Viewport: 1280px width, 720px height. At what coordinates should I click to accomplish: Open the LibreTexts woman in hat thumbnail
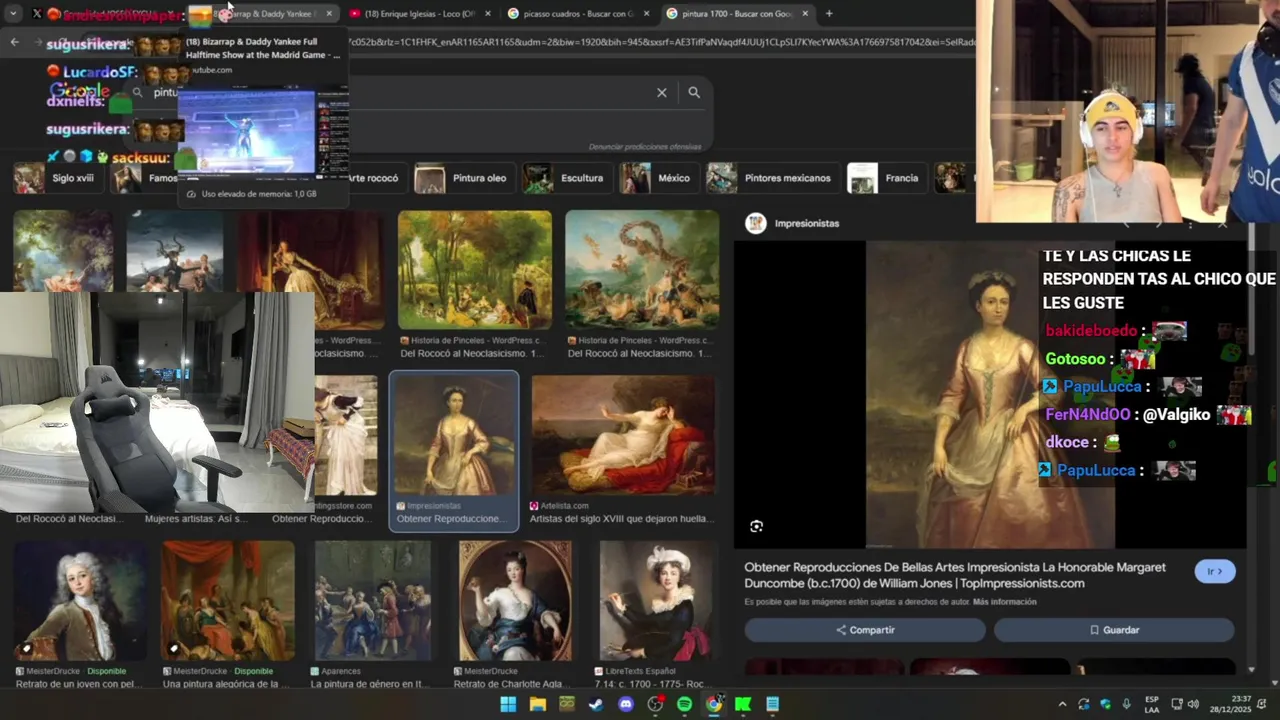point(656,601)
